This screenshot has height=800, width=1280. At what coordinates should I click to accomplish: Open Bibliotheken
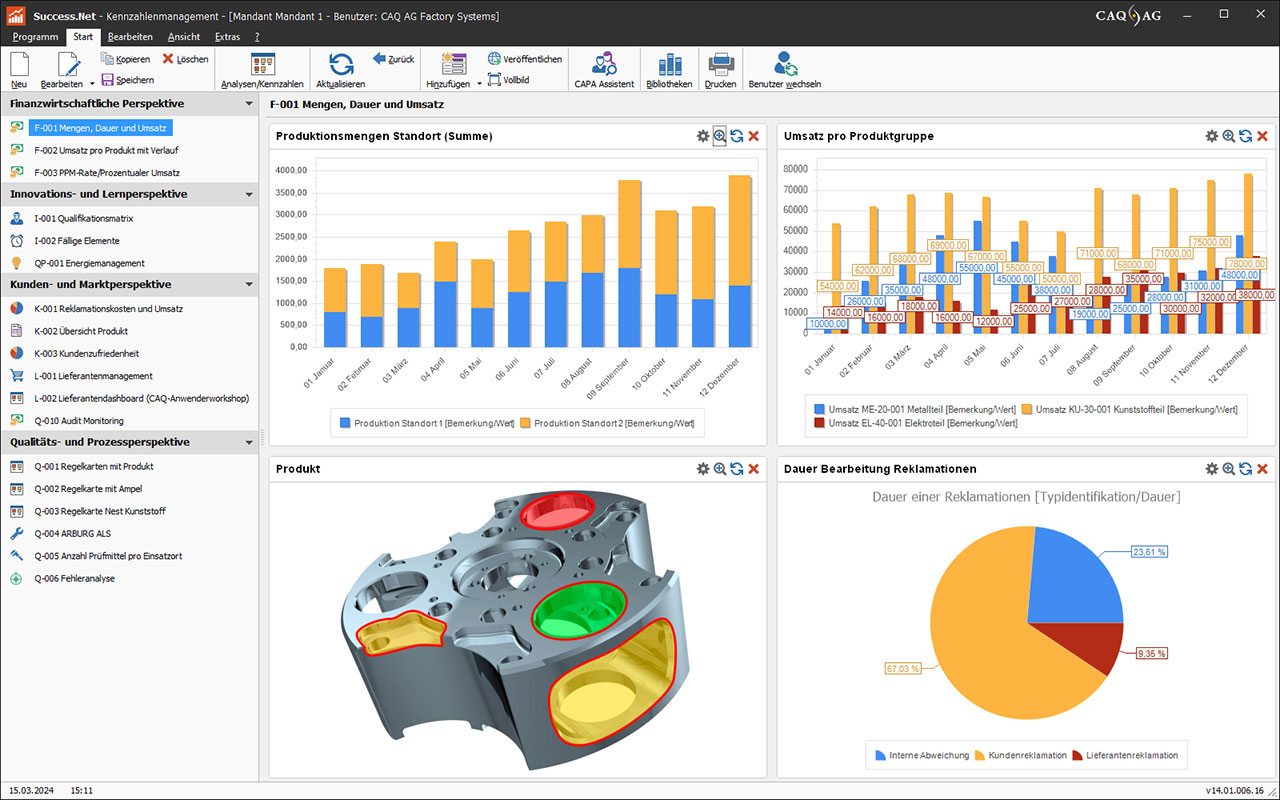(x=669, y=70)
